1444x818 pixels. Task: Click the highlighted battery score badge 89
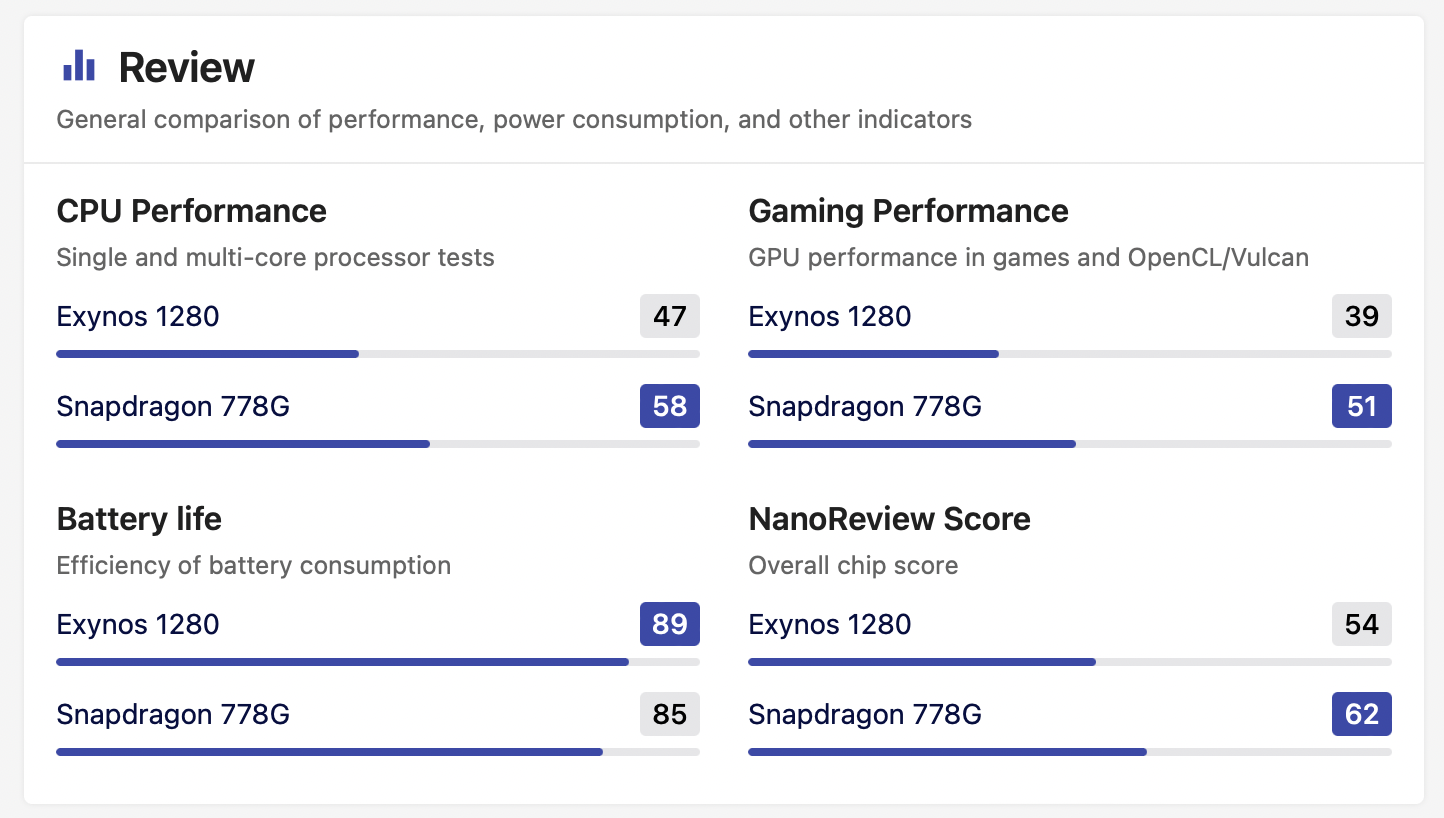670,624
